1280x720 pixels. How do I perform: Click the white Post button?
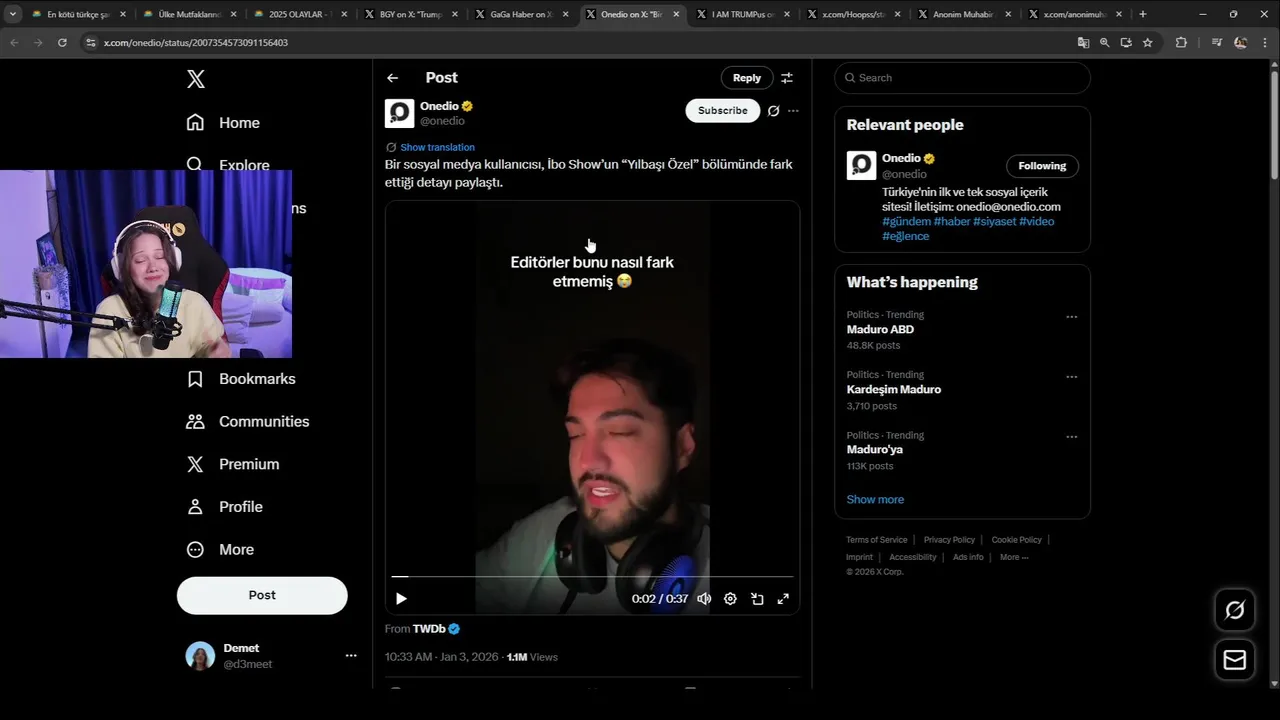(262, 595)
